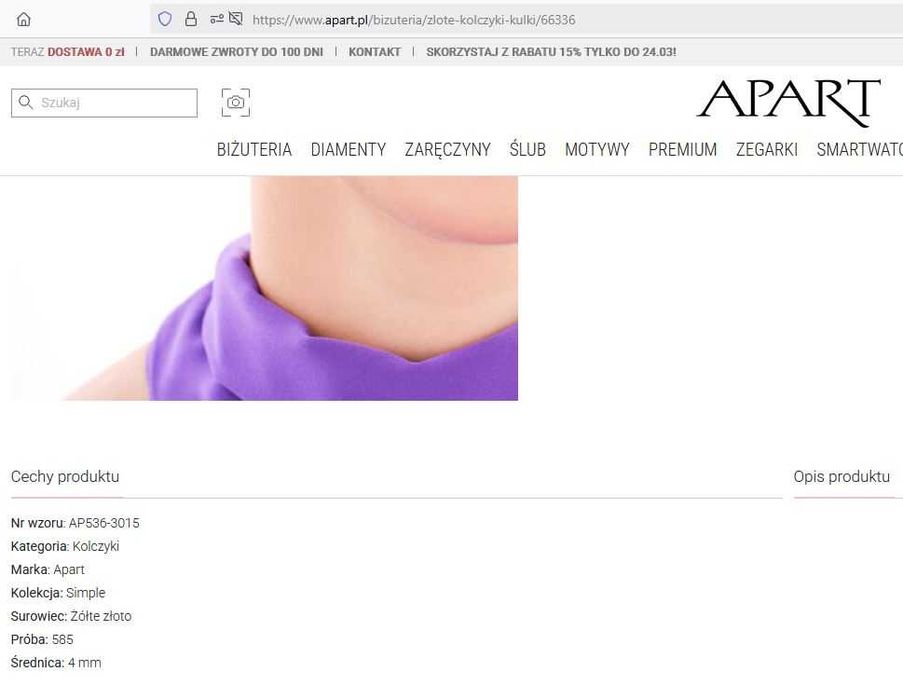Open TERAZ DOSTAWA 0 zł link

67,52
